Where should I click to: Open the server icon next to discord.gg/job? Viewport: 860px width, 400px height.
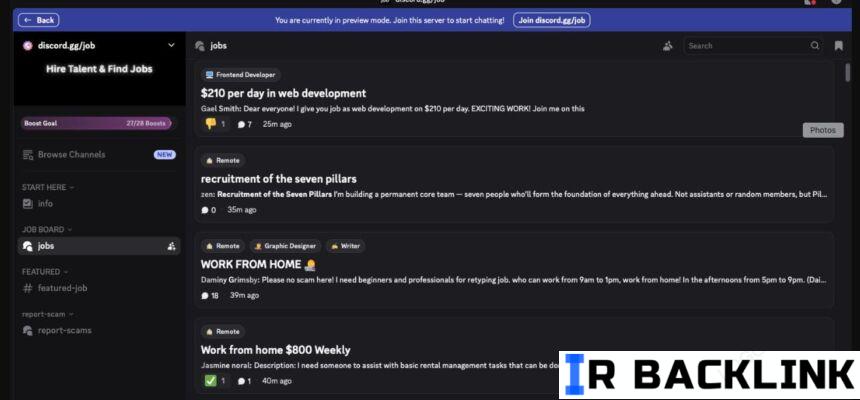(x=28, y=46)
